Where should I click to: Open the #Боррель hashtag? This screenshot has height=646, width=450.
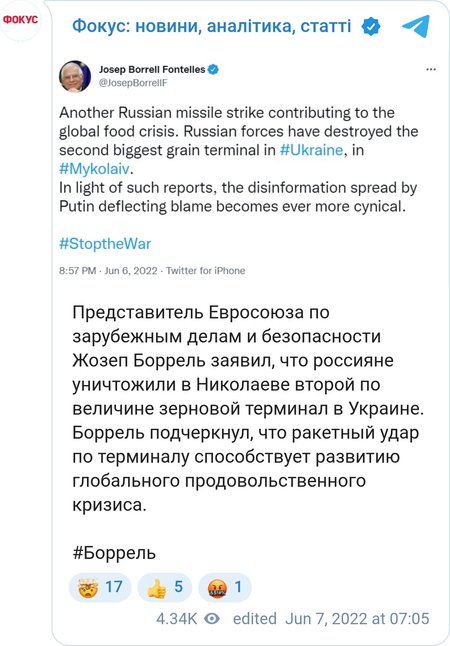[x=114, y=553]
